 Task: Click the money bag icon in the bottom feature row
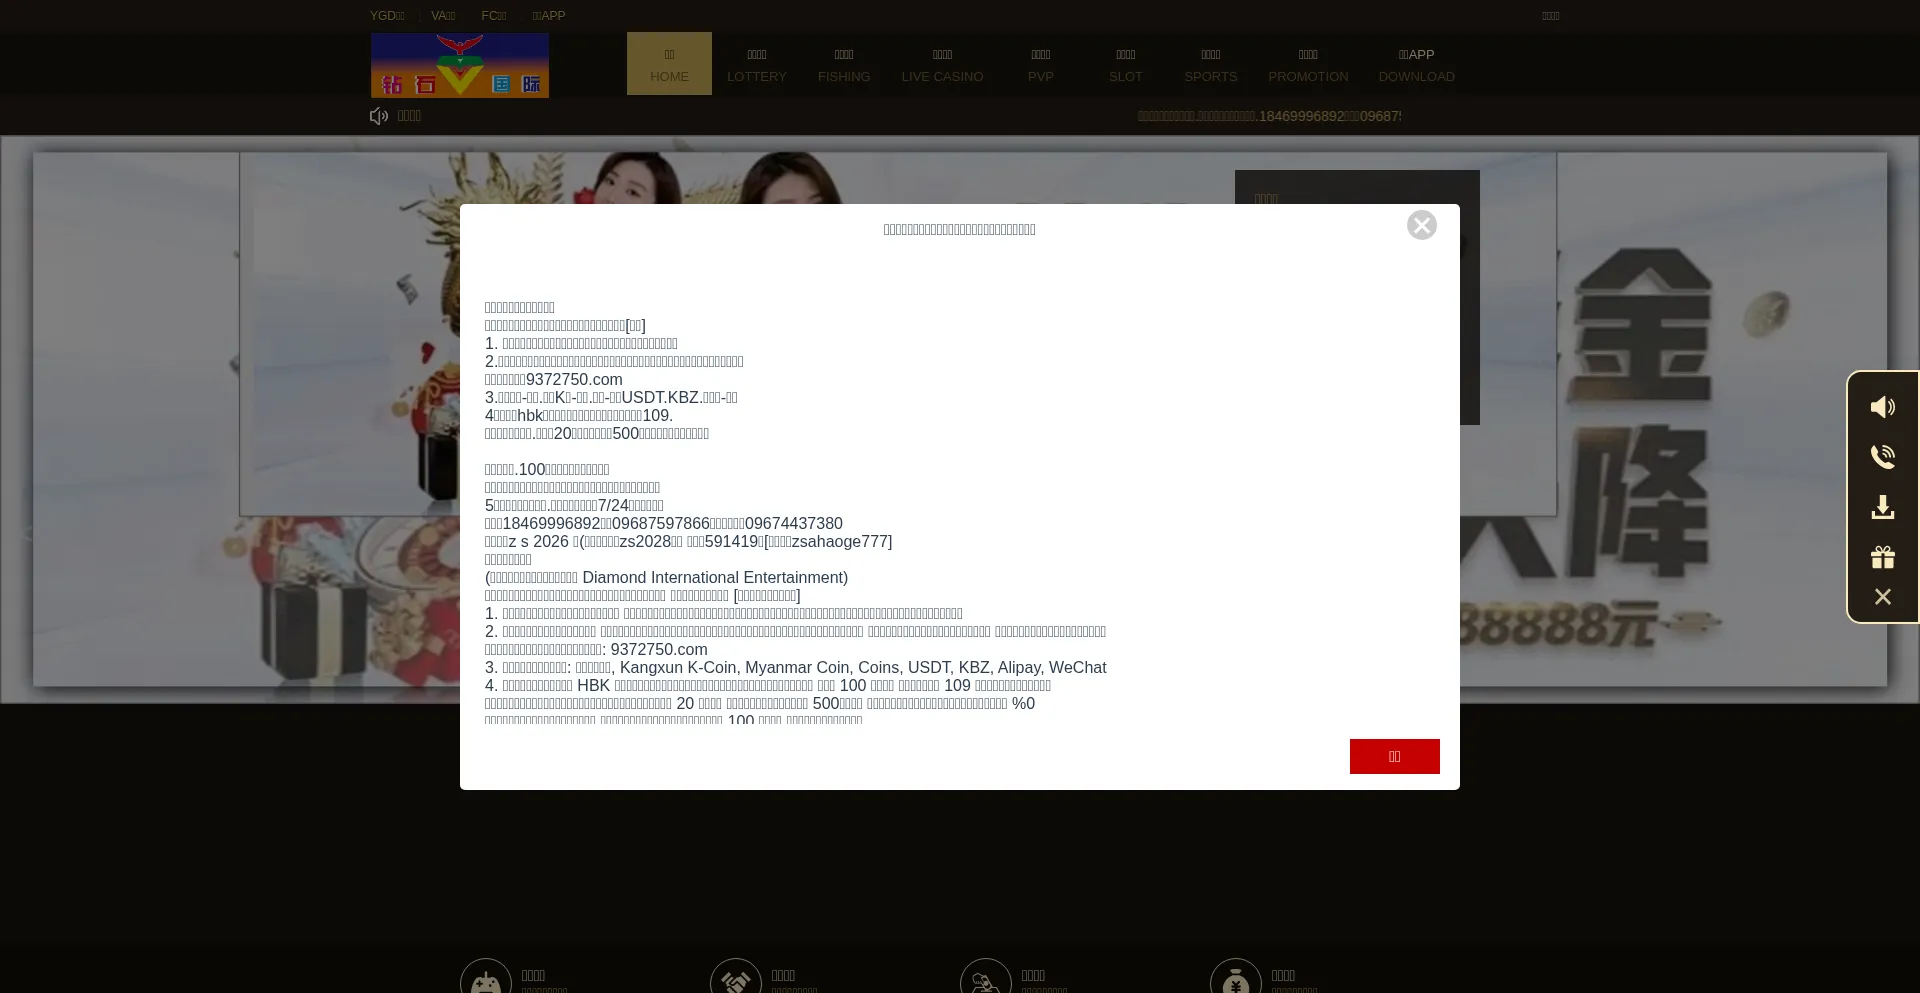point(1236,980)
